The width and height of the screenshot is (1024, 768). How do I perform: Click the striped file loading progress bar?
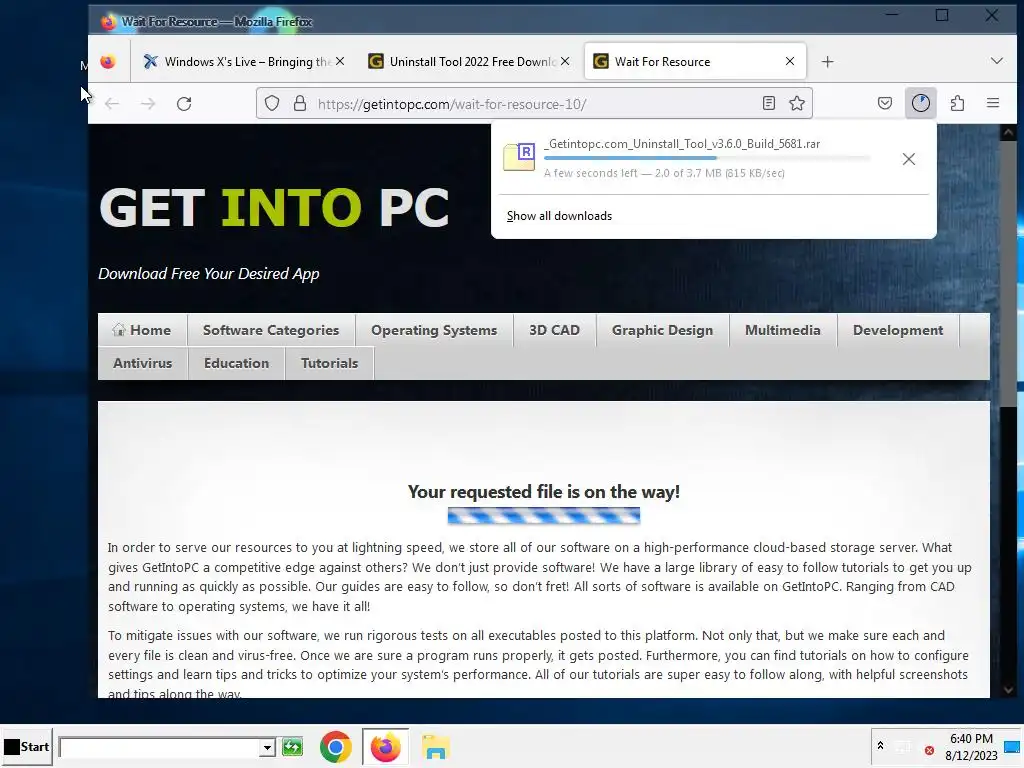543,516
